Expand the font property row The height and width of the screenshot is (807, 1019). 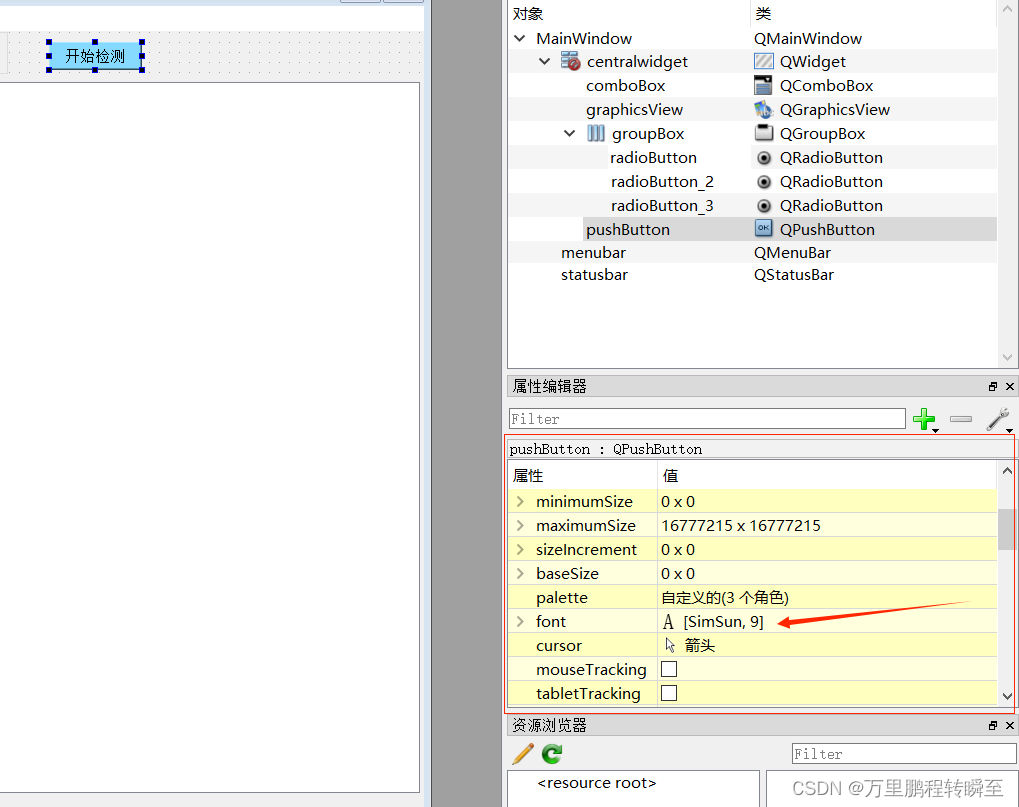tap(520, 621)
